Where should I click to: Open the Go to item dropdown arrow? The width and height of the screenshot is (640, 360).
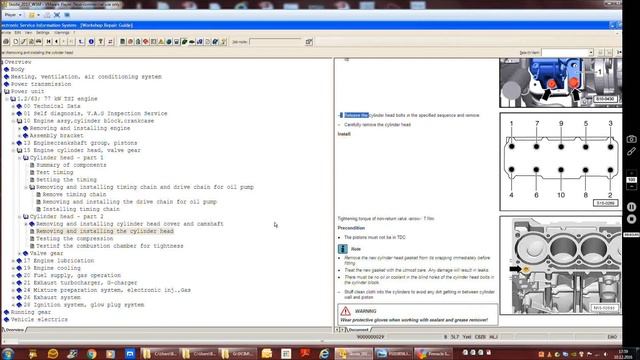coord(591,52)
